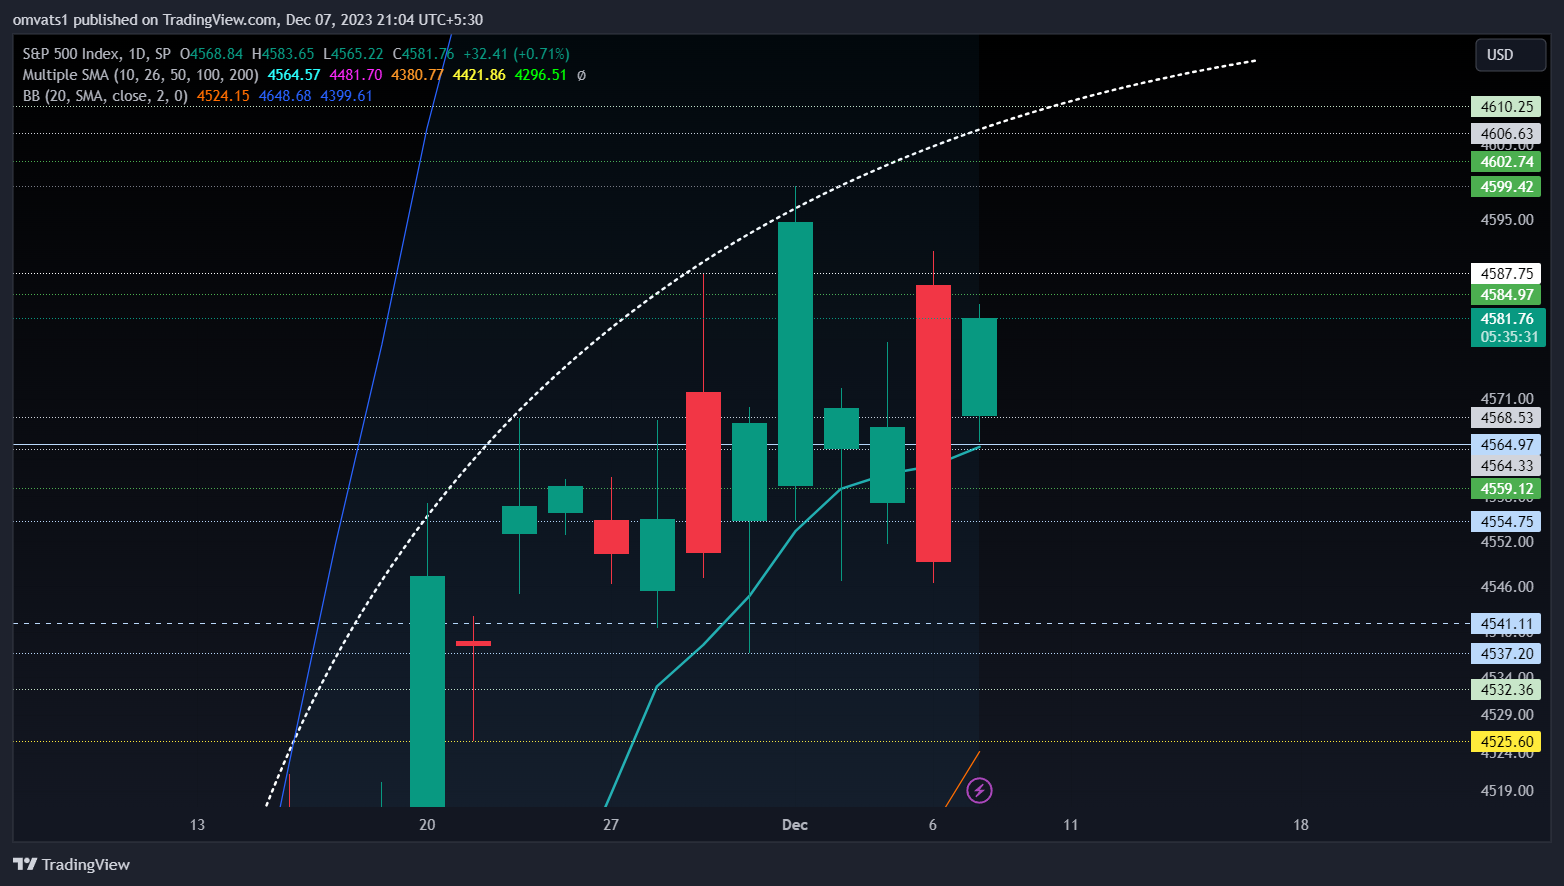Click the 4568.53 price label

click(1506, 418)
